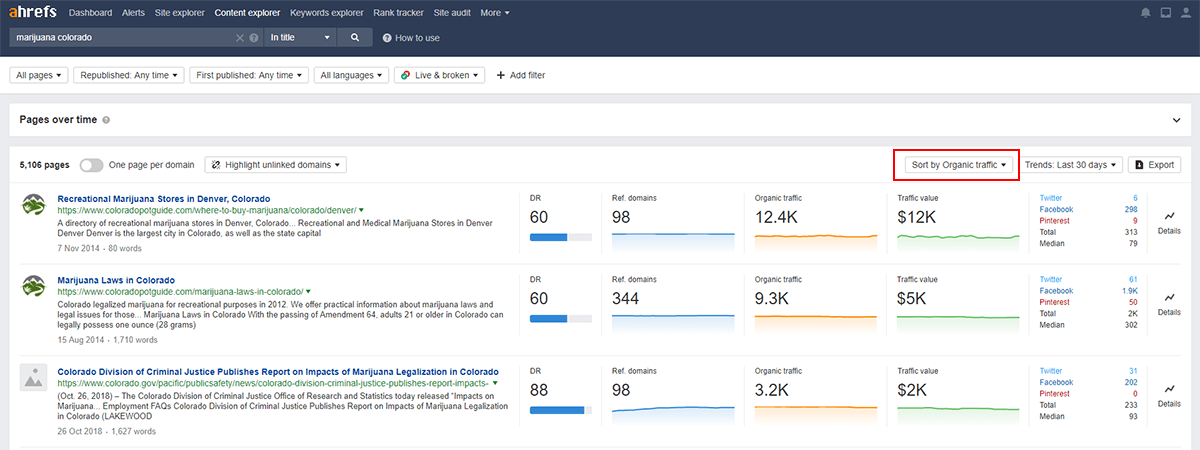
Task: Click Organic traffic value 3.2K
Action: (x=772, y=389)
